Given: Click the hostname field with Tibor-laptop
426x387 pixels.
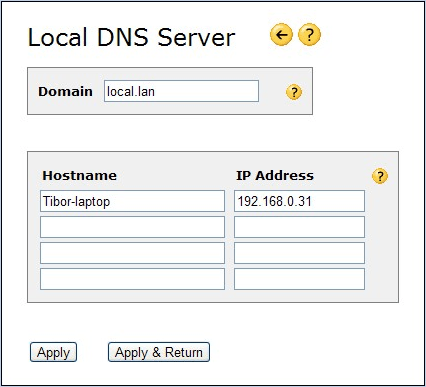Looking at the screenshot, I should pyautogui.click(x=132, y=201).
